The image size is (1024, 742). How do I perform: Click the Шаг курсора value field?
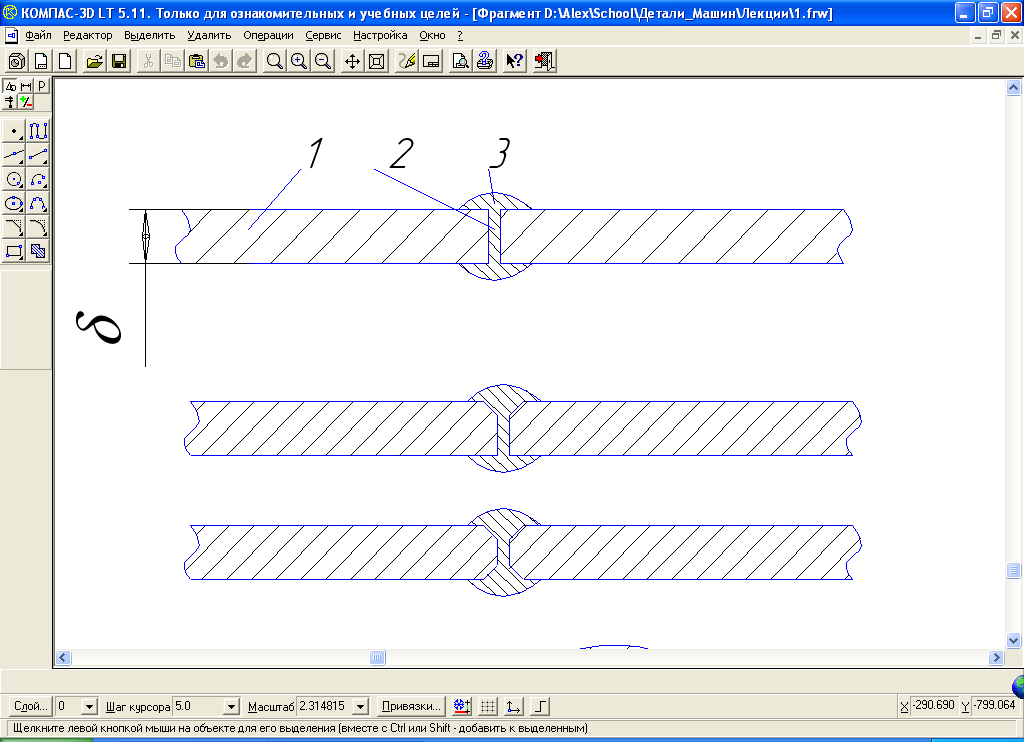click(198, 707)
